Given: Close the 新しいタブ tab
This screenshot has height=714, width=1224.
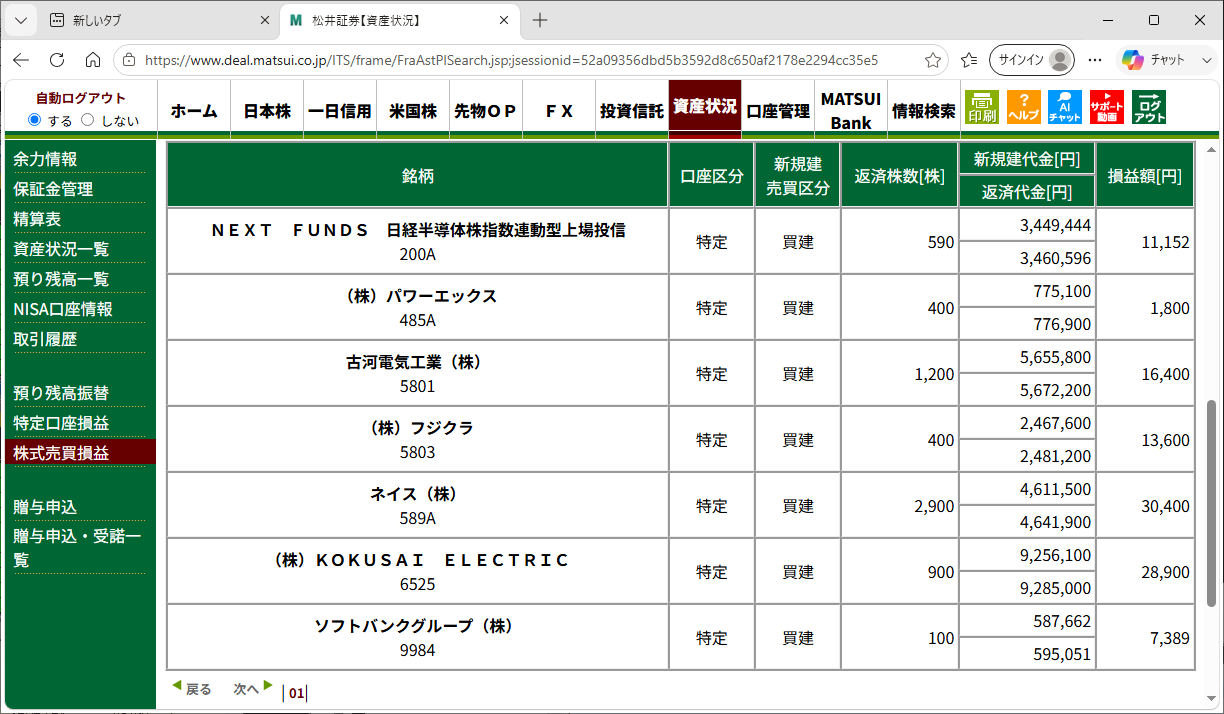Looking at the screenshot, I should point(265,20).
